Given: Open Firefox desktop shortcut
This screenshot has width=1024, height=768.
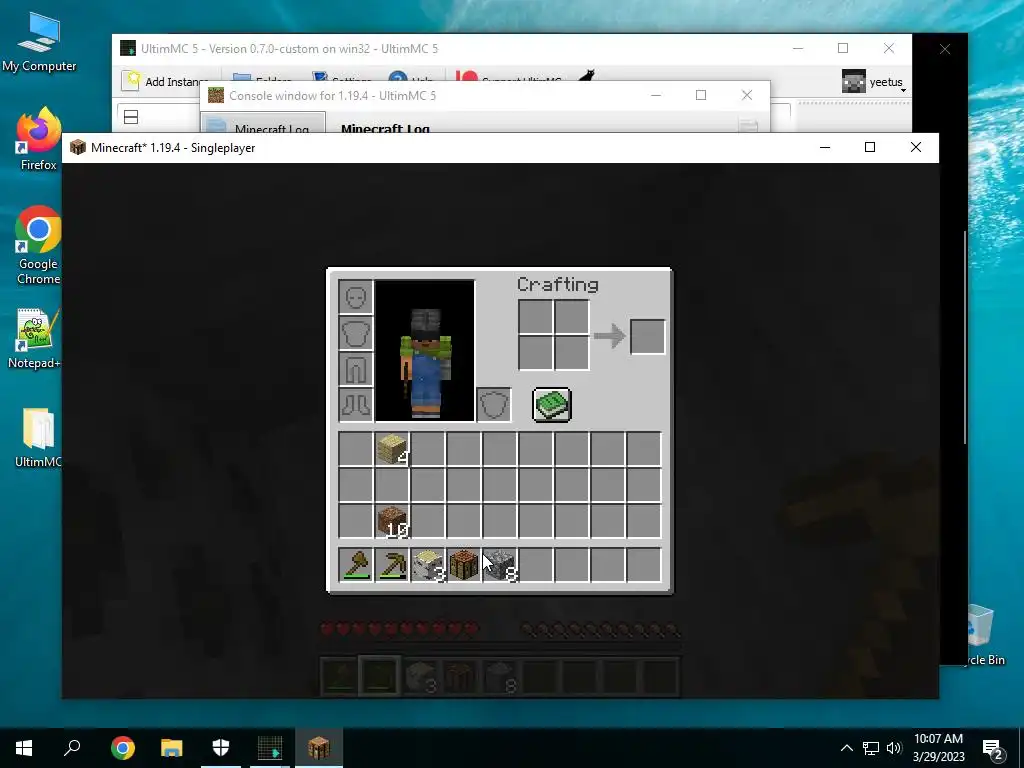Looking at the screenshot, I should tap(39, 139).
